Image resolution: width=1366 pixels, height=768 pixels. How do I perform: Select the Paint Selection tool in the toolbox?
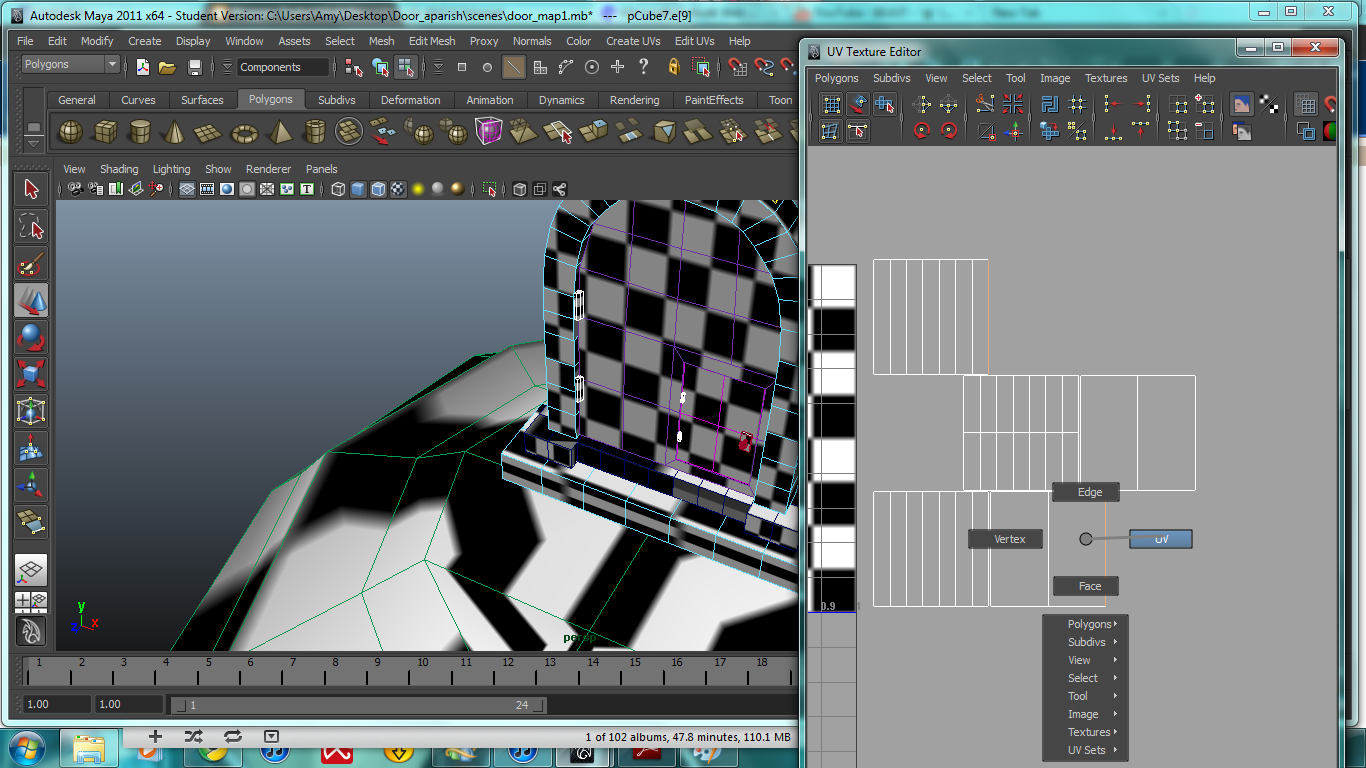tap(31, 263)
